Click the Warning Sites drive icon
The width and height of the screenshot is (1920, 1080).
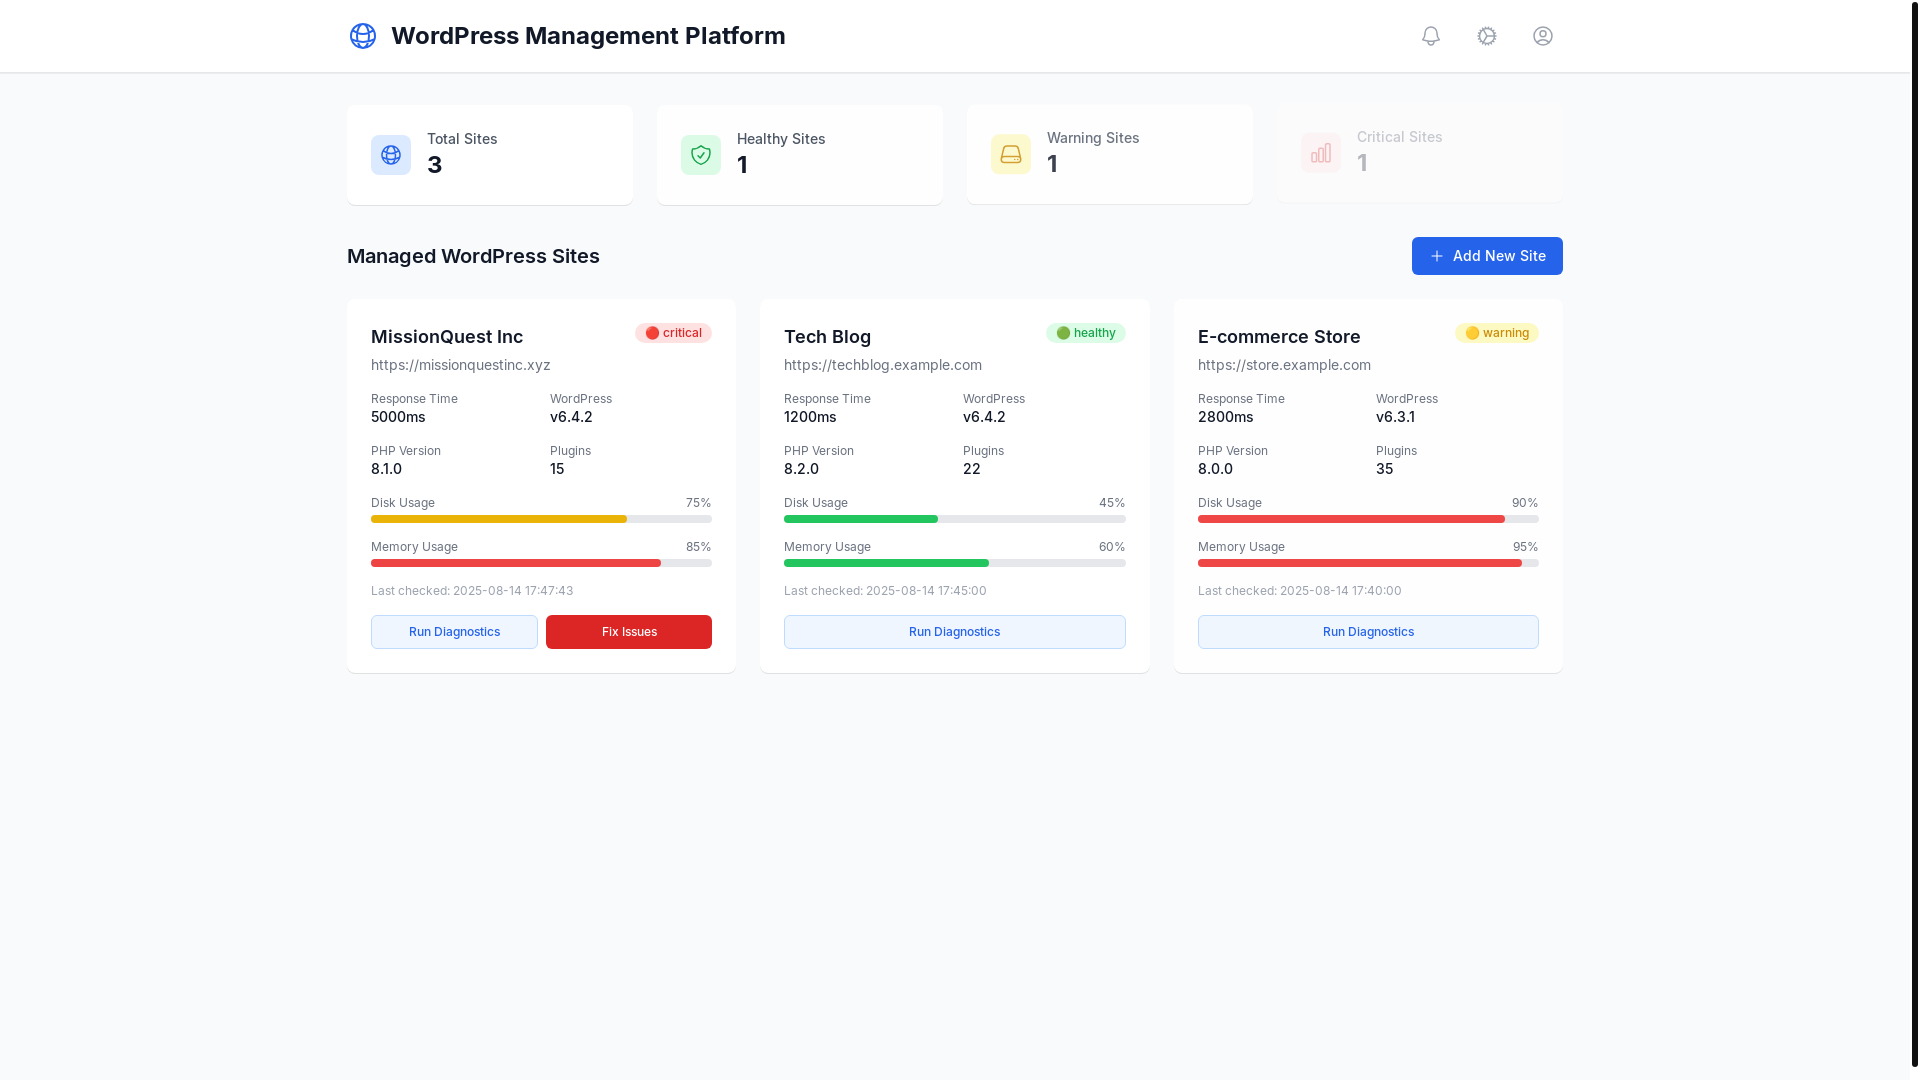[1011, 154]
